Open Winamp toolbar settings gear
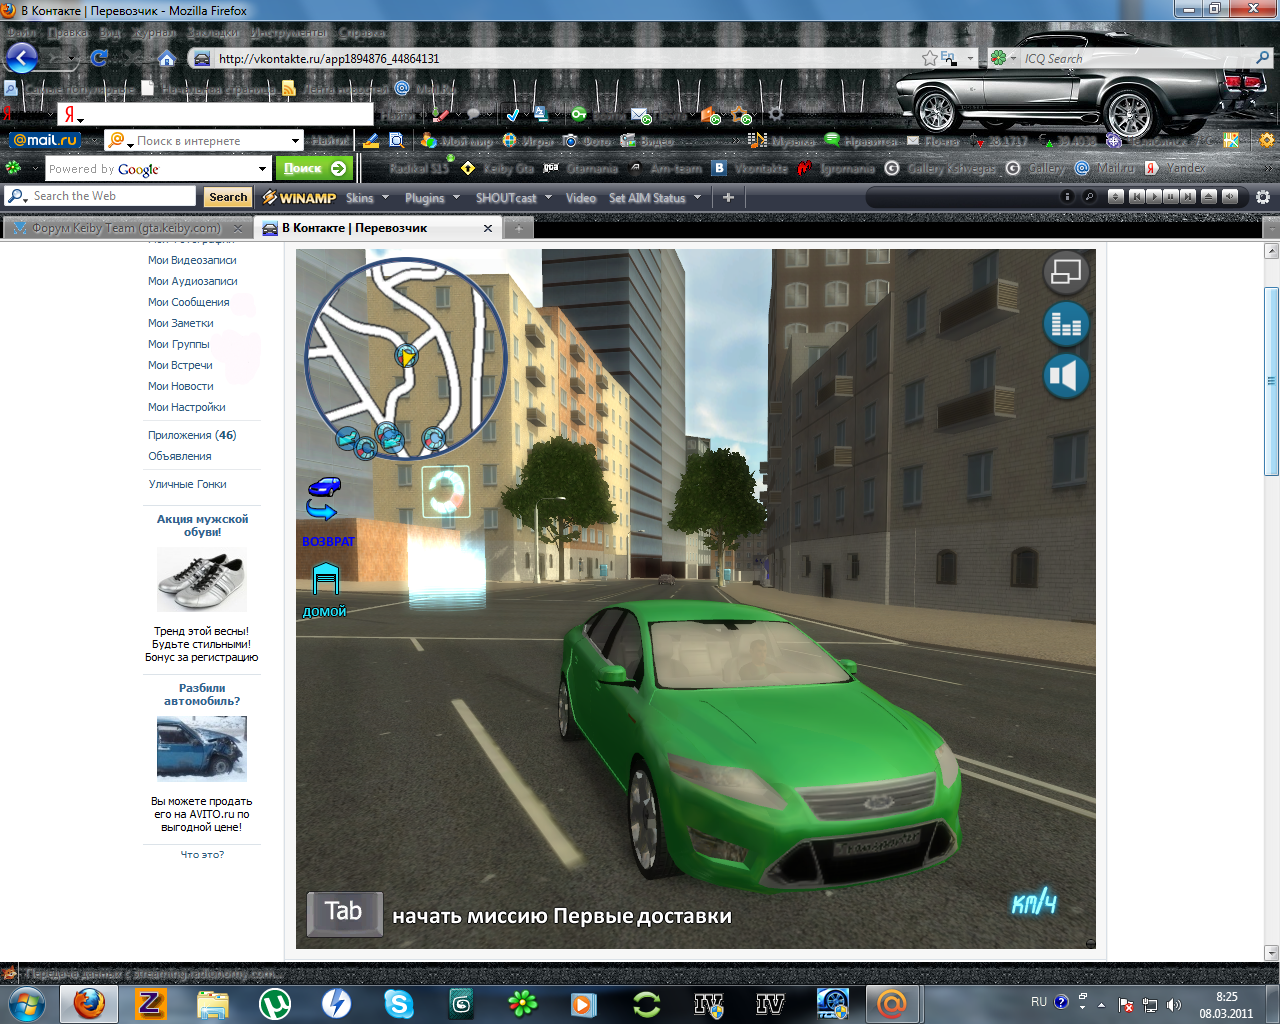1280x1024 pixels. (1263, 197)
